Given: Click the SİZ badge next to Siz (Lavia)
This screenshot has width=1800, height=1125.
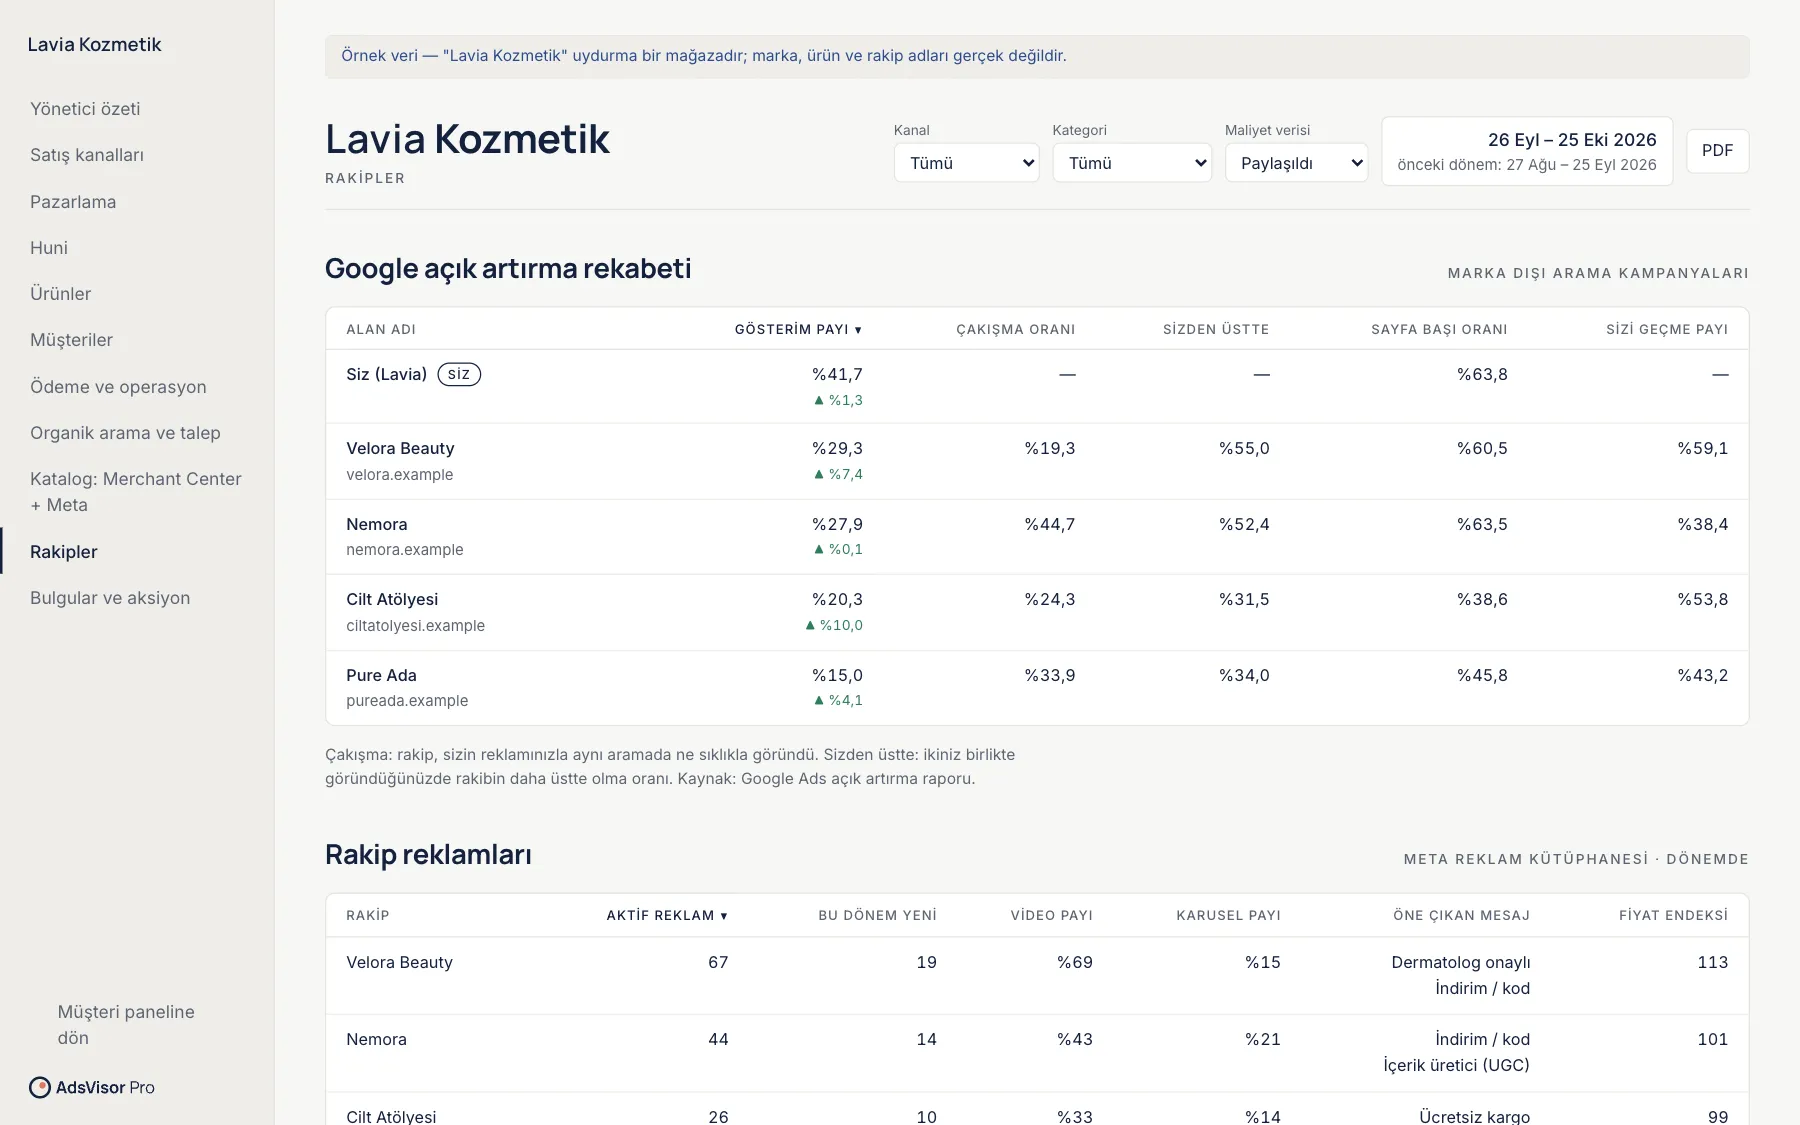Looking at the screenshot, I should click(x=459, y=374).
